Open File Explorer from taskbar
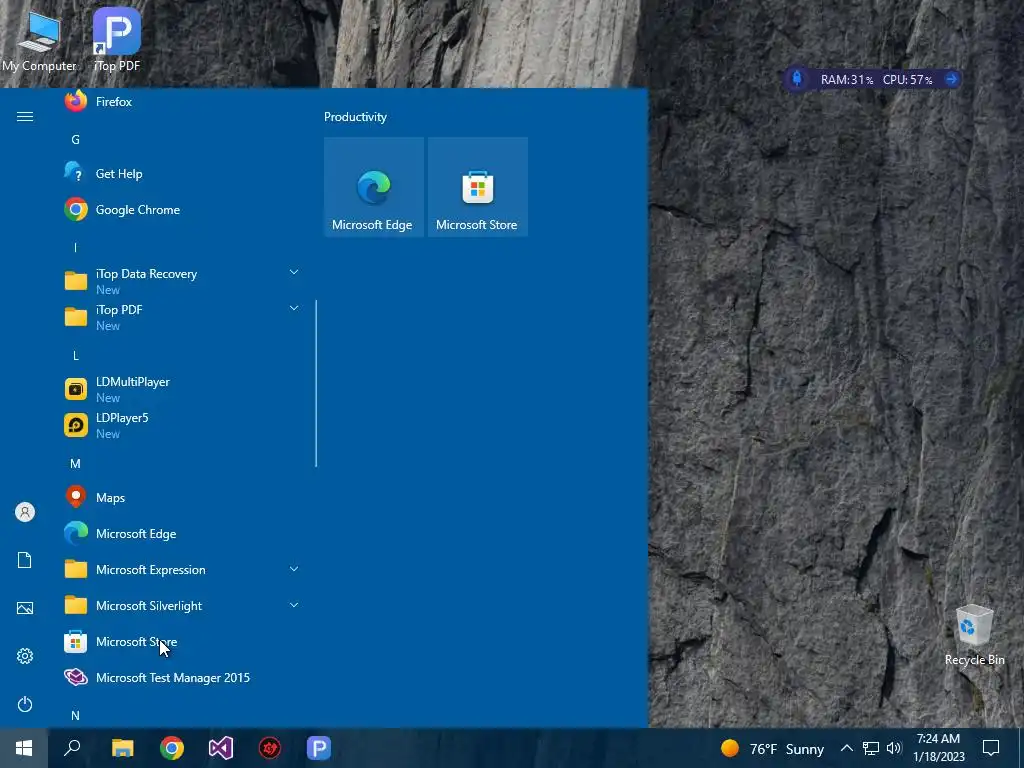 click(x=122, y=748)
